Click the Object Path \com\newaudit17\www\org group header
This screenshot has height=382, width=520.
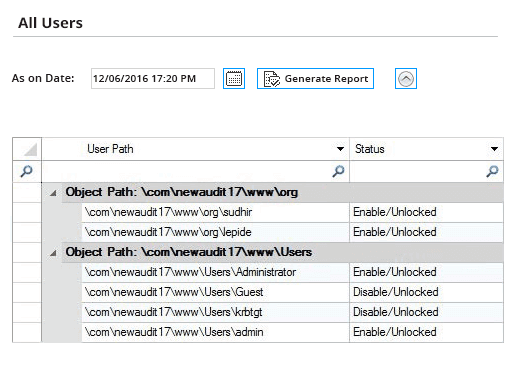coord(282,192)
